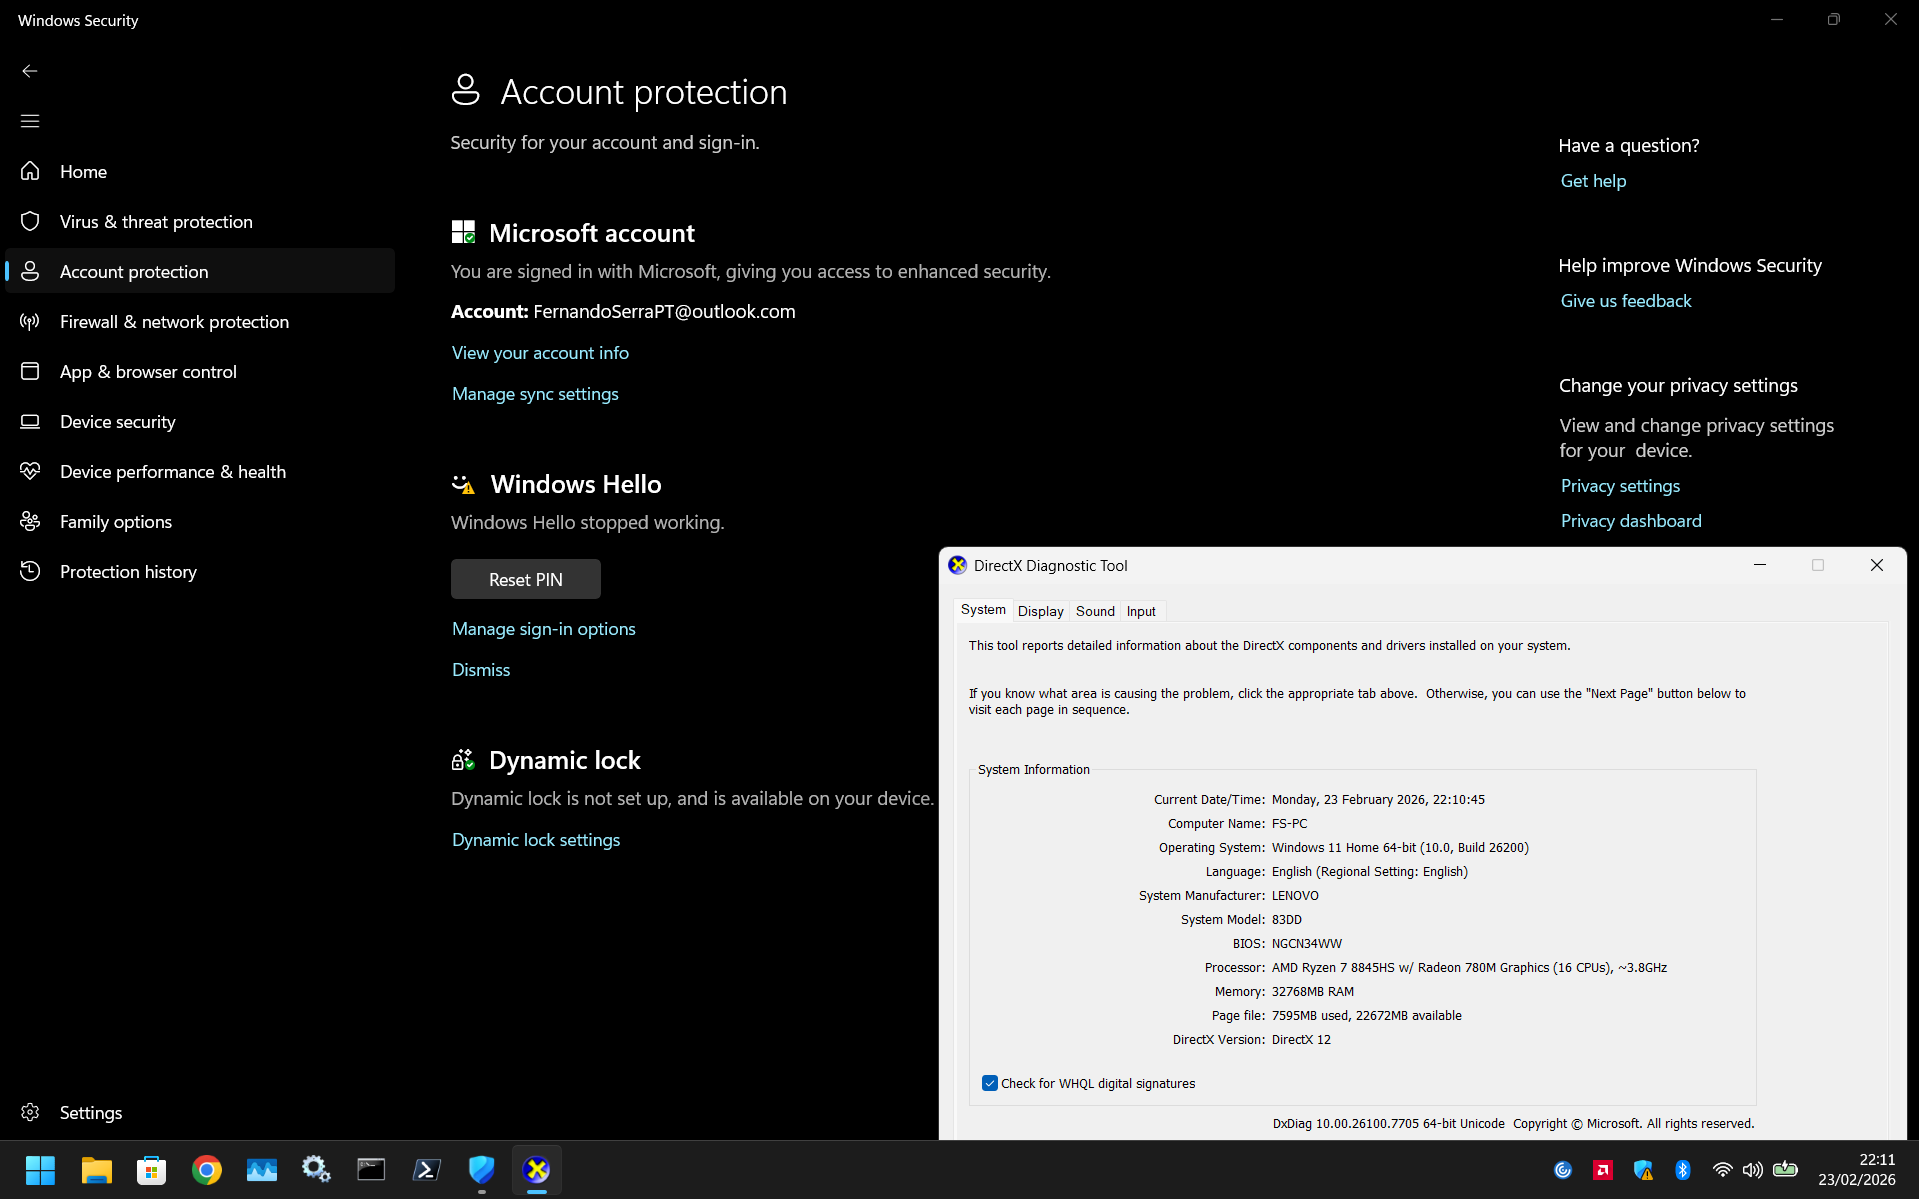Click the Windows Security shield taskbar icon
The image size is (1919, 1199).
(481, 1169)
